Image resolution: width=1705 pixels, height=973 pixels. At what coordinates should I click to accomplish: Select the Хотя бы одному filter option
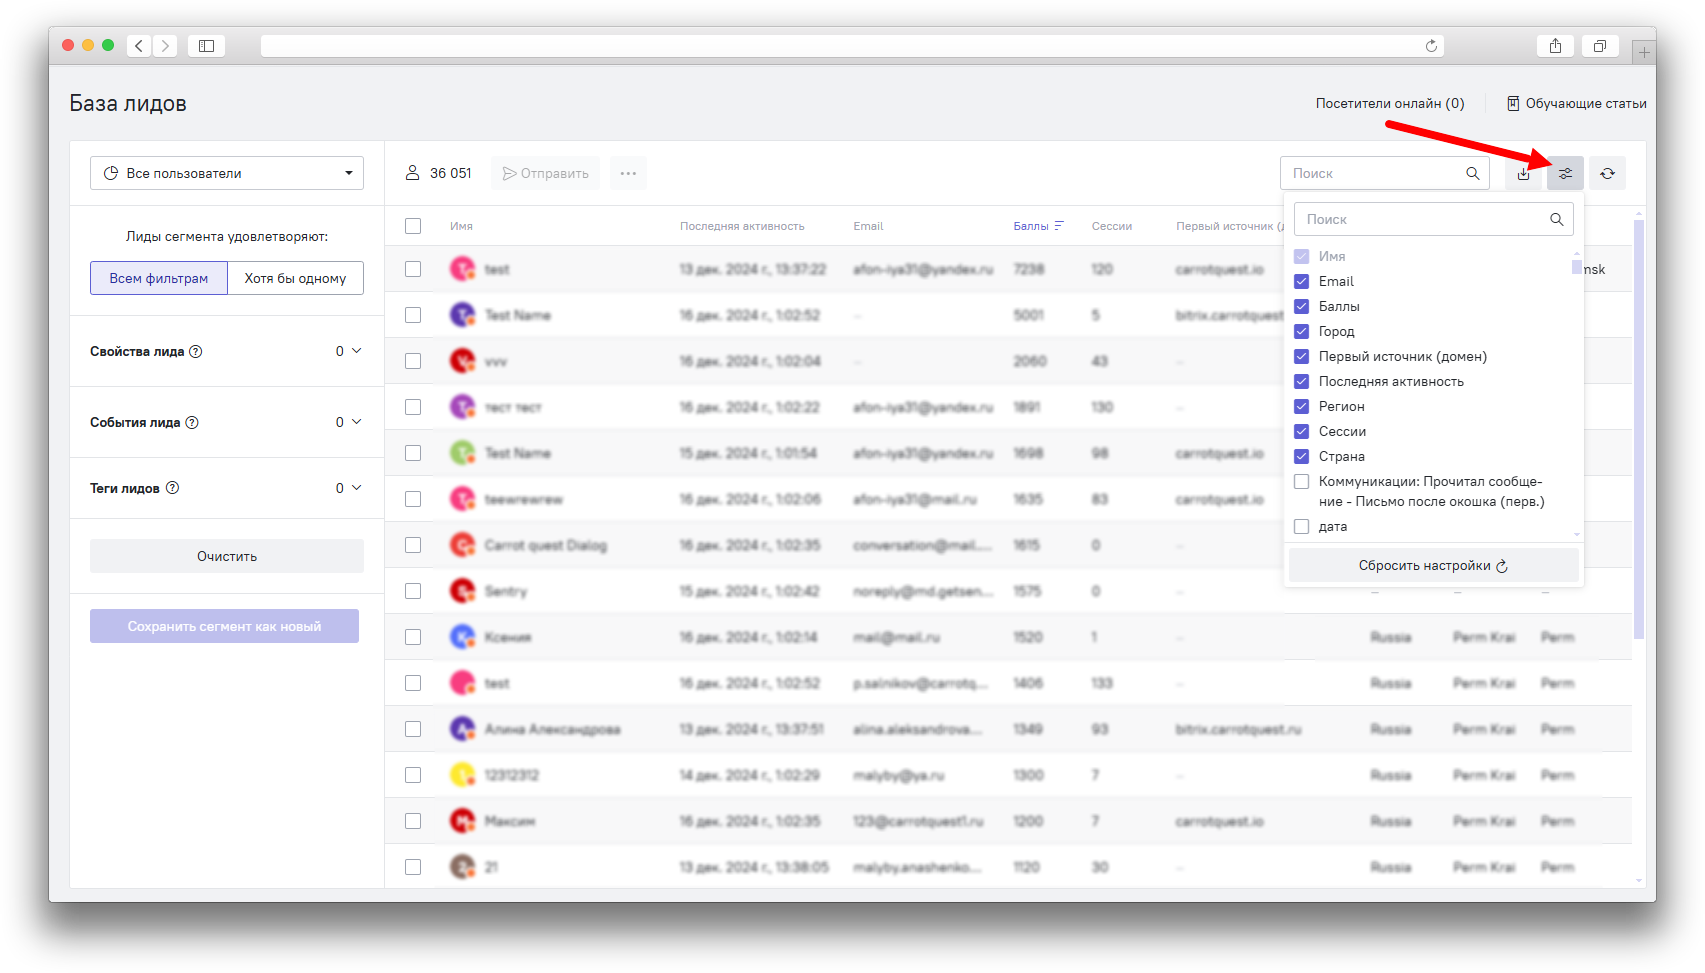(295, 278)
